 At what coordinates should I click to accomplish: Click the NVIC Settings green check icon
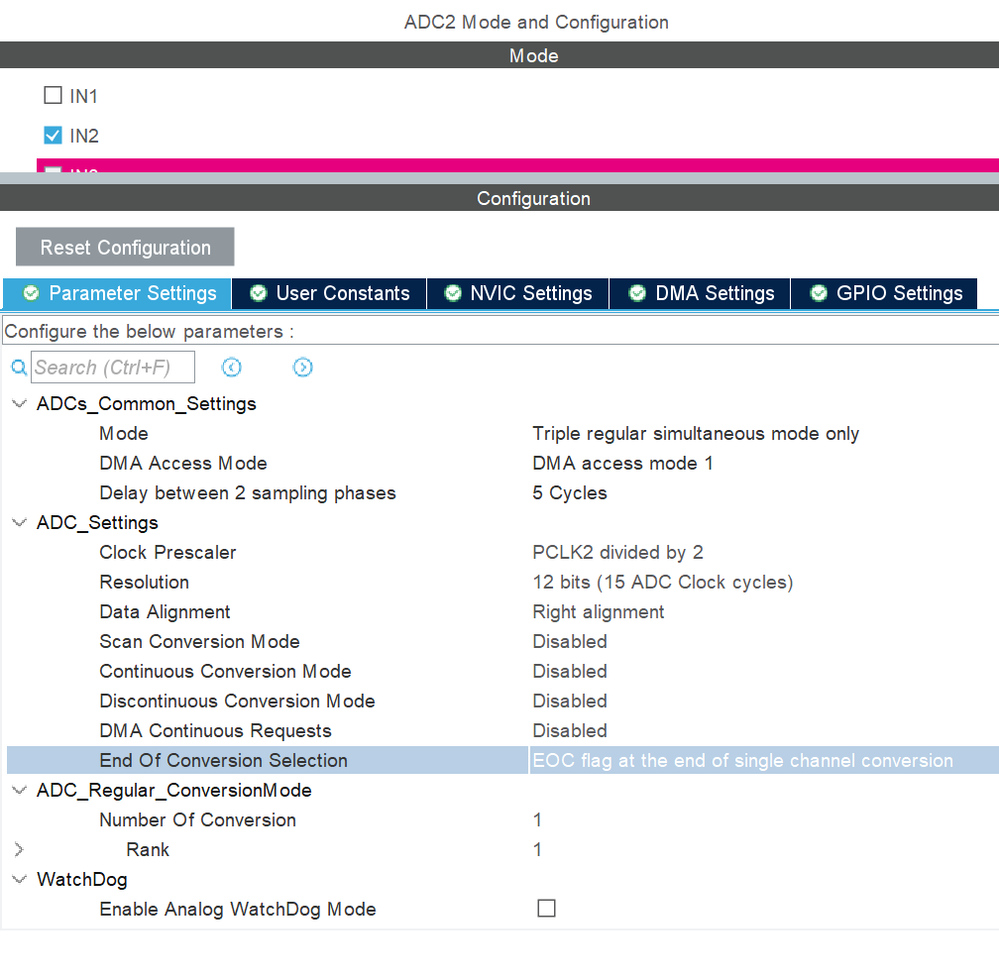point(453,293)
